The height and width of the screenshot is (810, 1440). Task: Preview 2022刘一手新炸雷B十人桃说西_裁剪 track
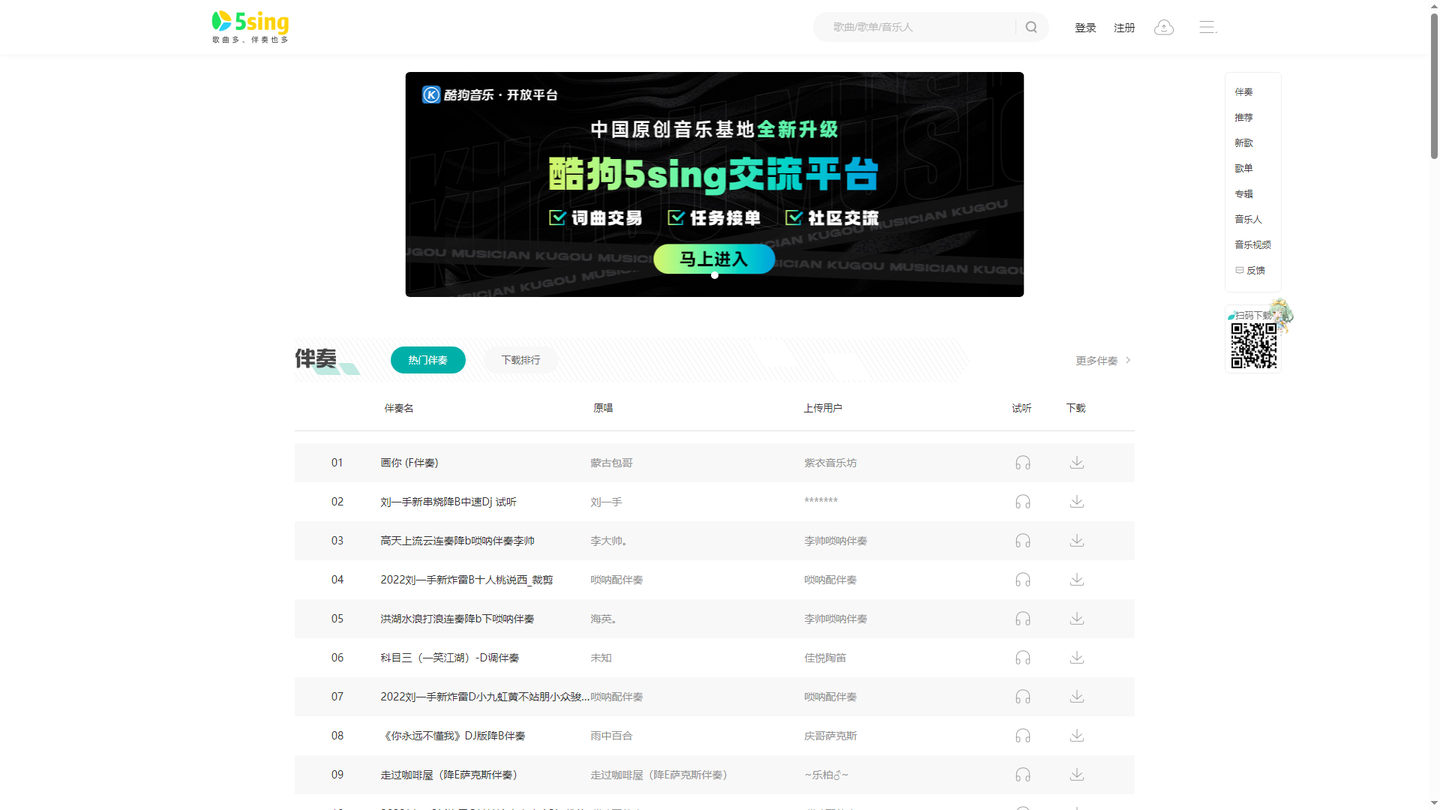[x=1023, y=580]
